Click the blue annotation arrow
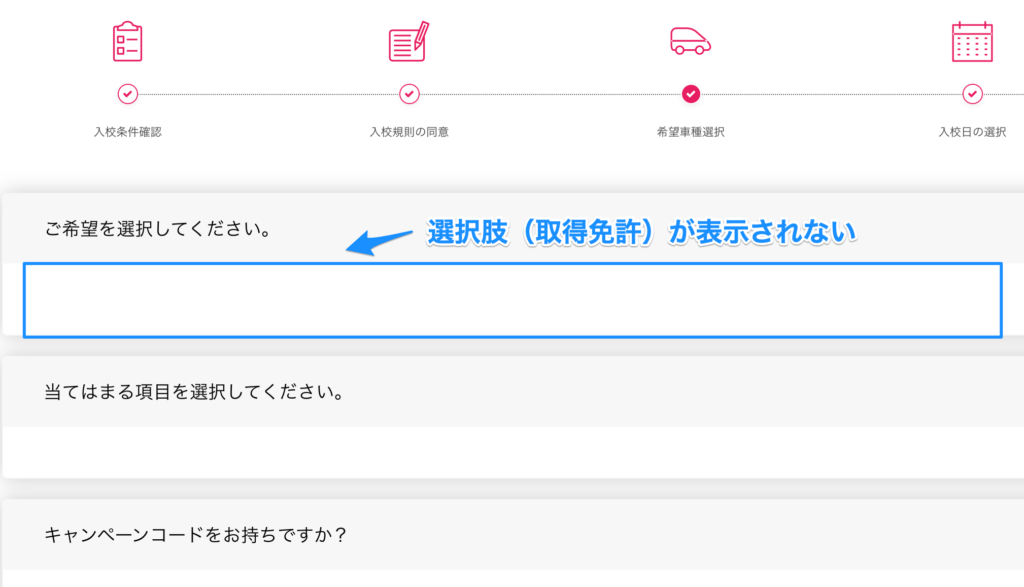The width and height of the screenshot is (1024, 587). [x=379, y=241]
